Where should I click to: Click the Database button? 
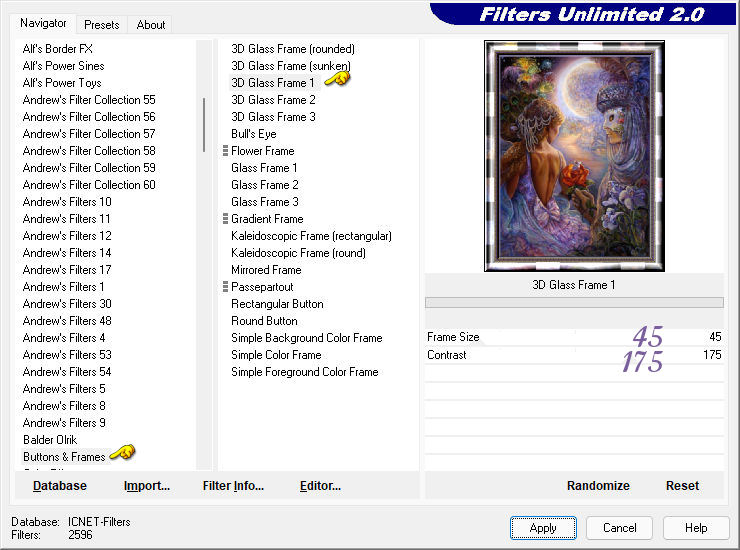click(59, 486)
